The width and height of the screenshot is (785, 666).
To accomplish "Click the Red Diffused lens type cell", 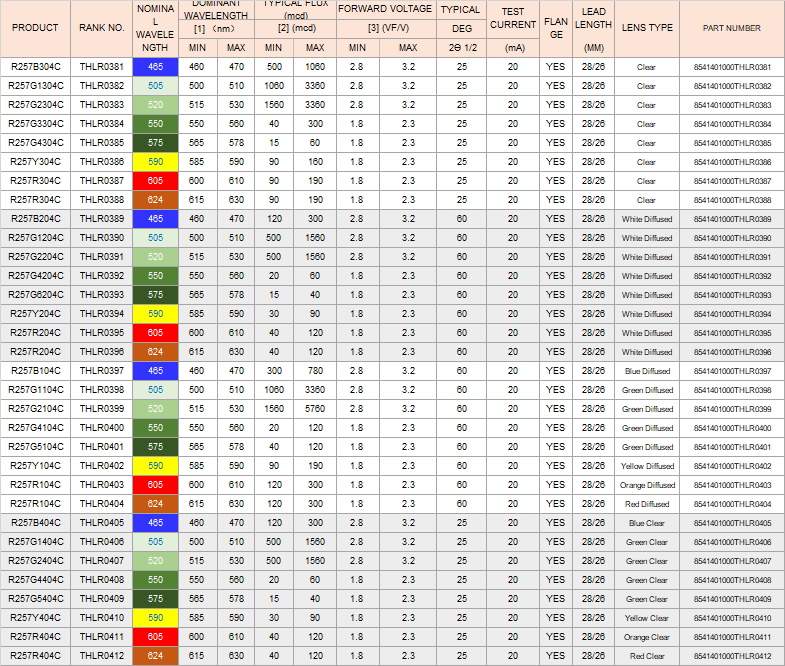I will [x=647, y=504].
